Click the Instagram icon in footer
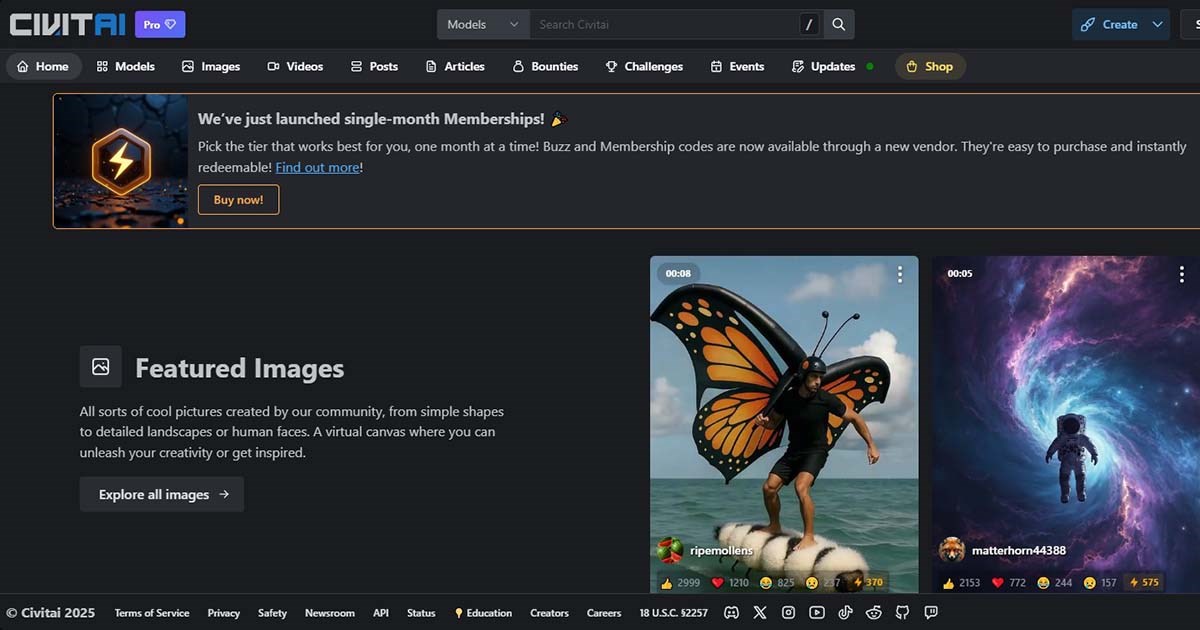This screenshot has width=1200, height=630. pyautogui.click(x=788, y=612)
